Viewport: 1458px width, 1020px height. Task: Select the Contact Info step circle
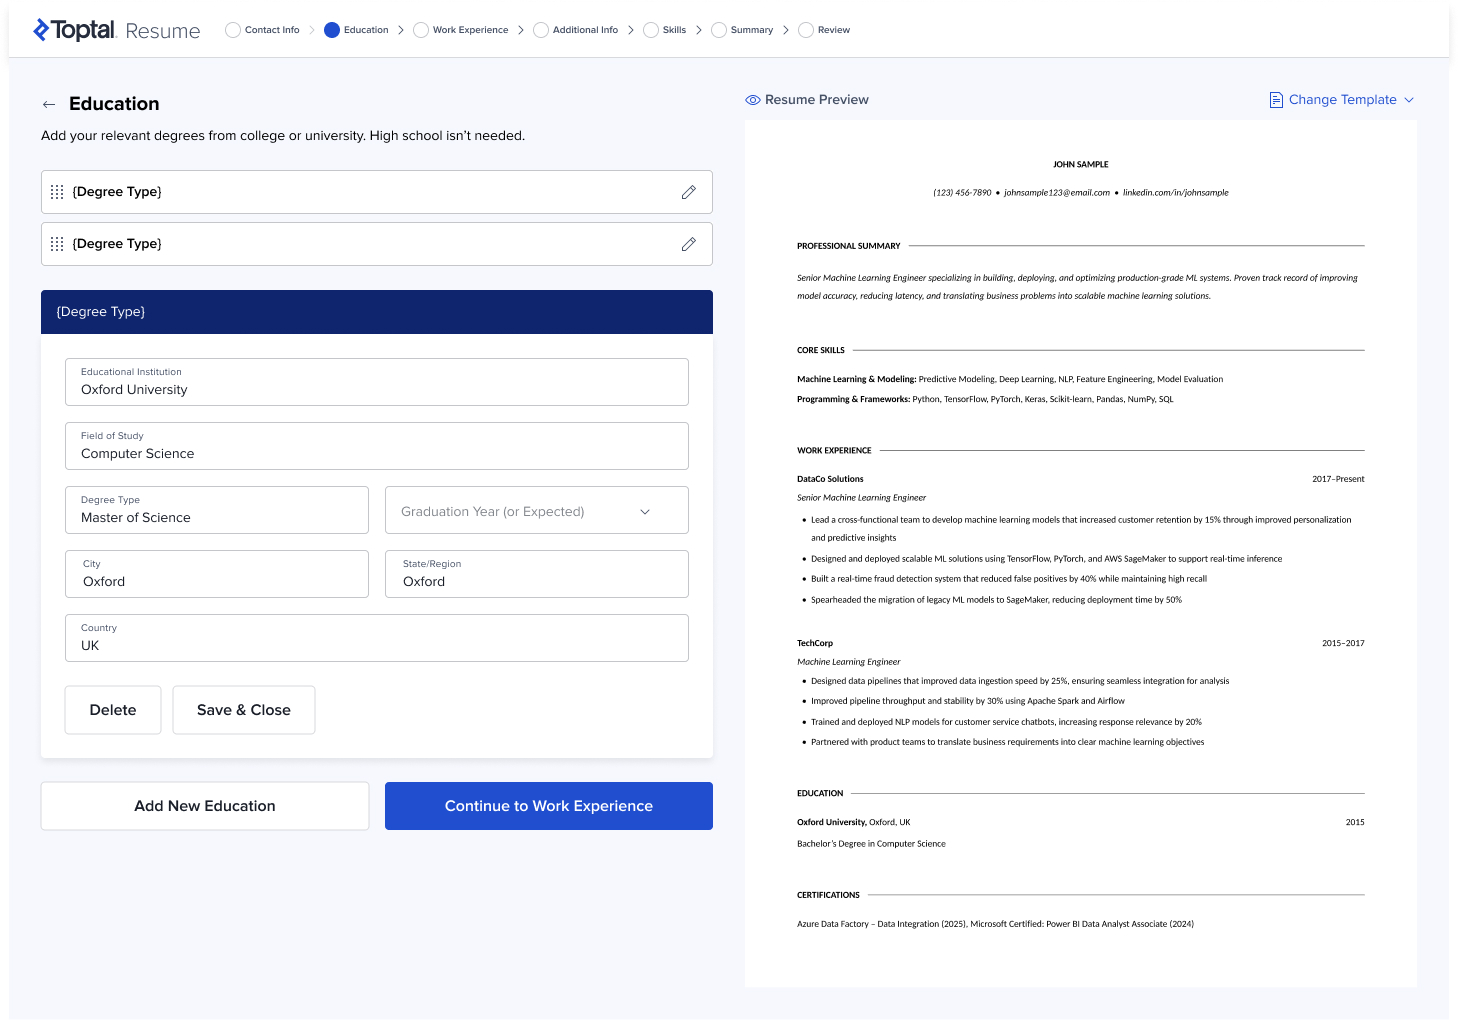point(233,30)
